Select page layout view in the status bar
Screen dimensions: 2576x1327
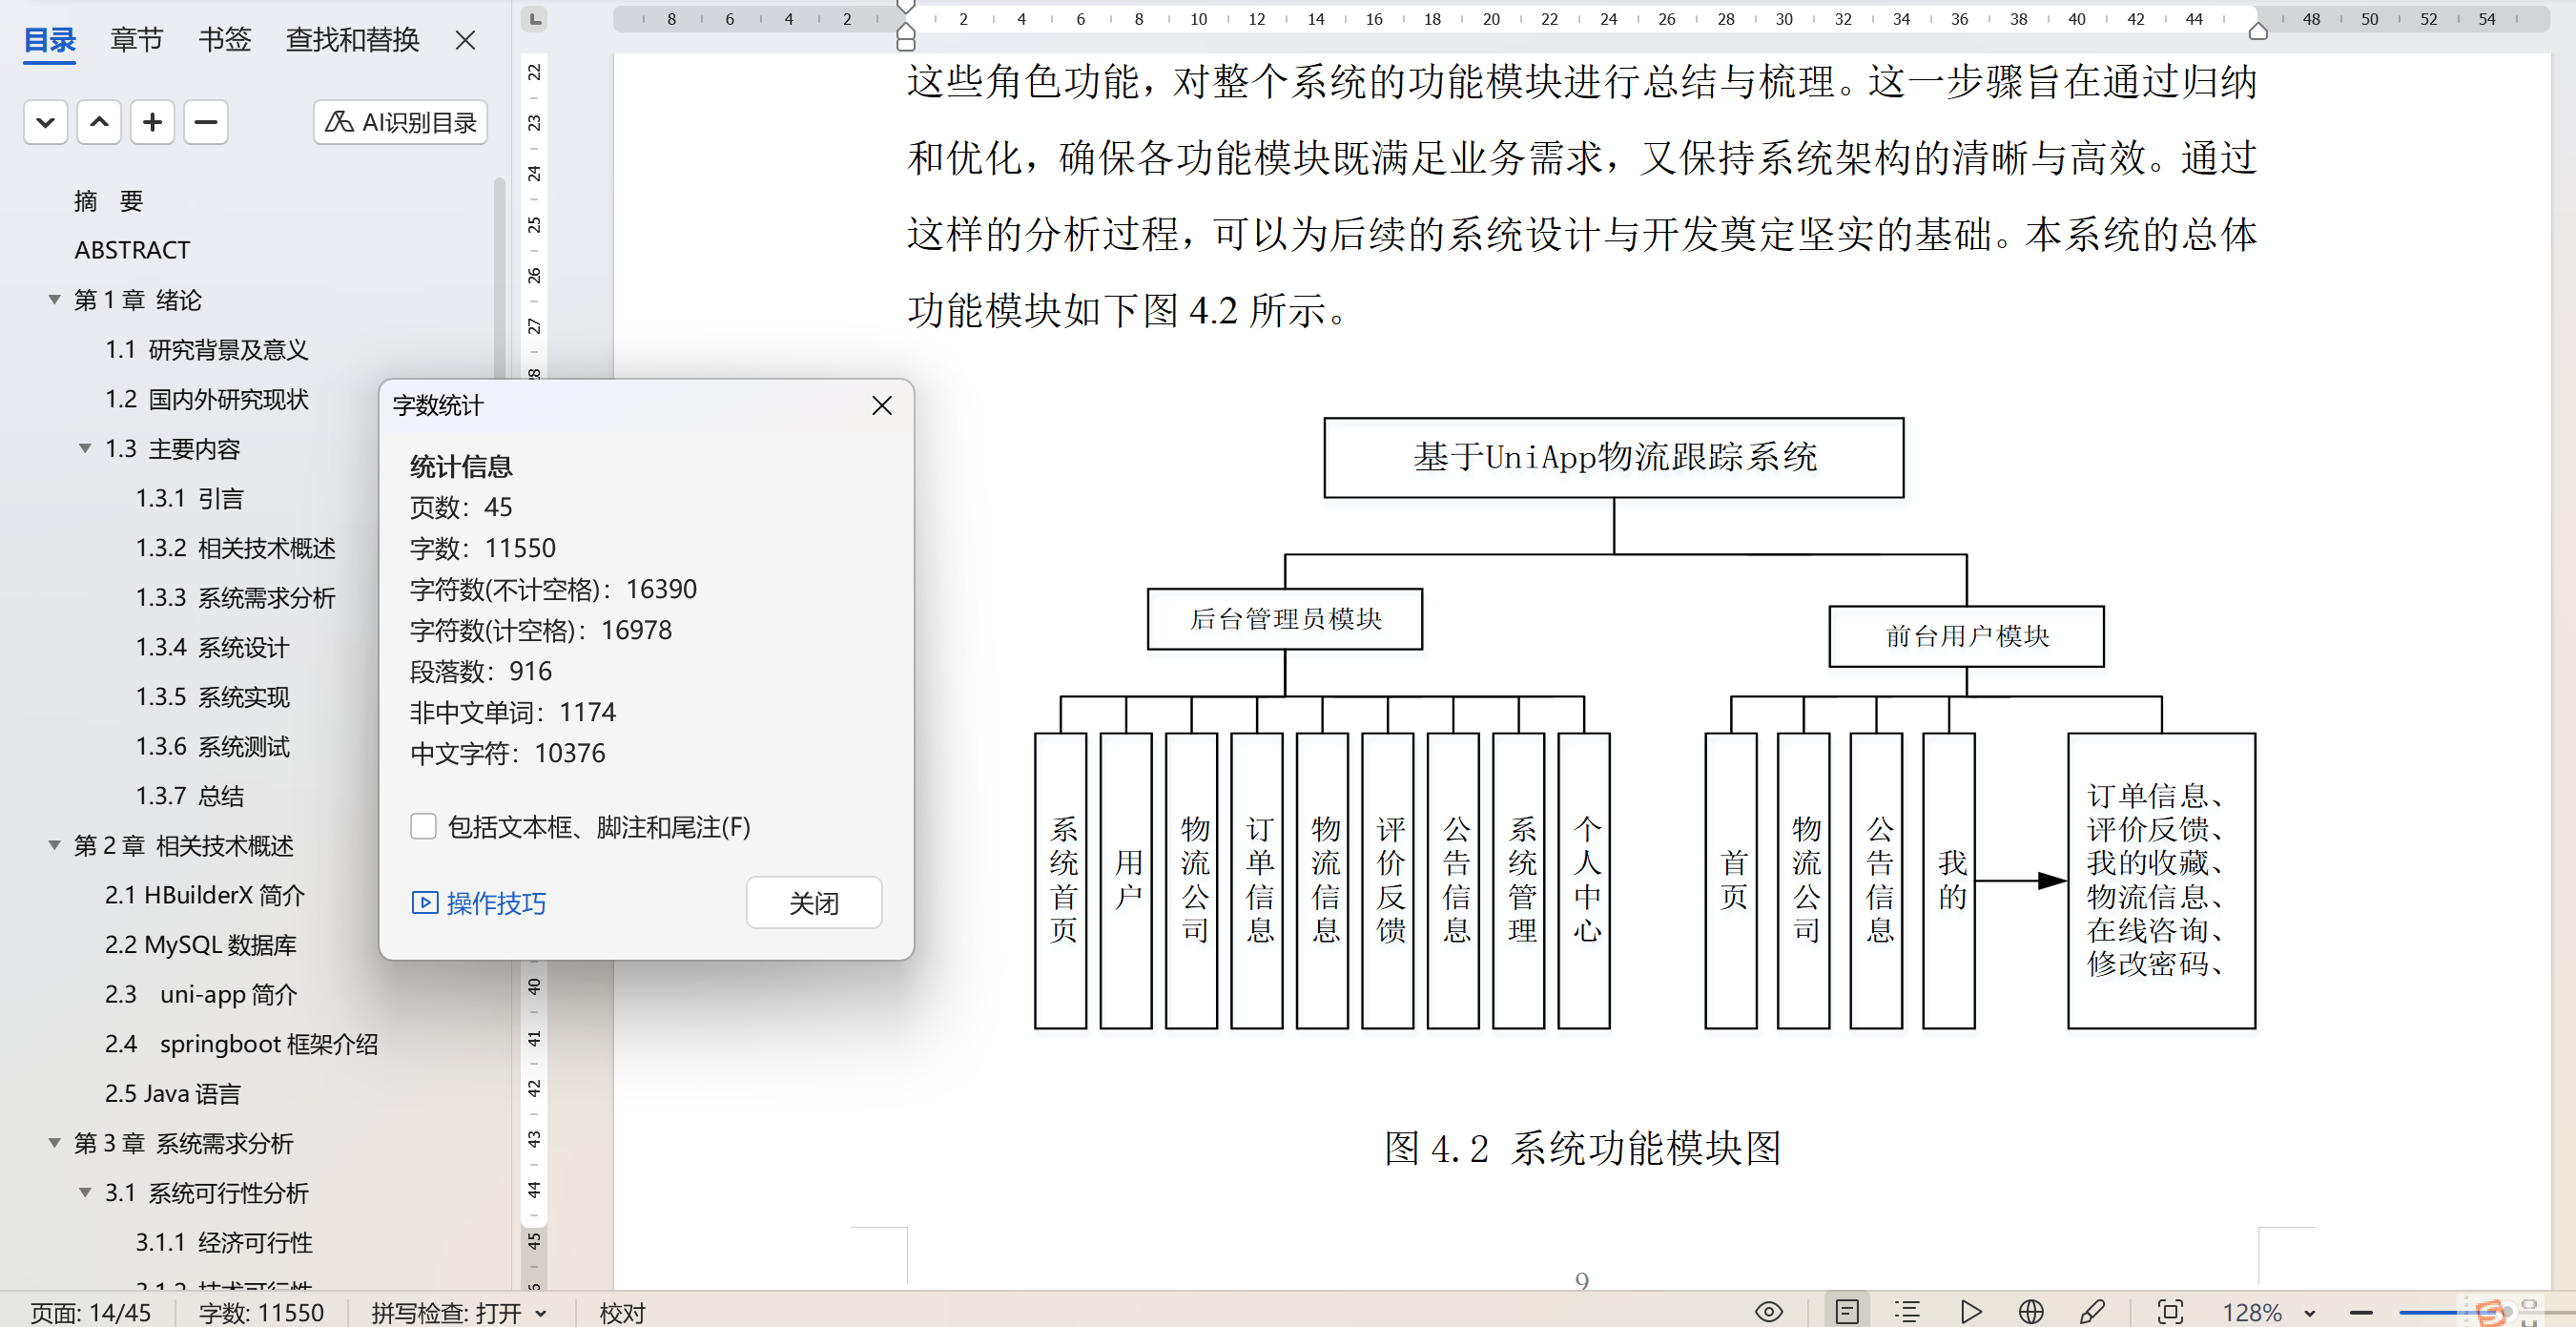tap(1846, 1311)
